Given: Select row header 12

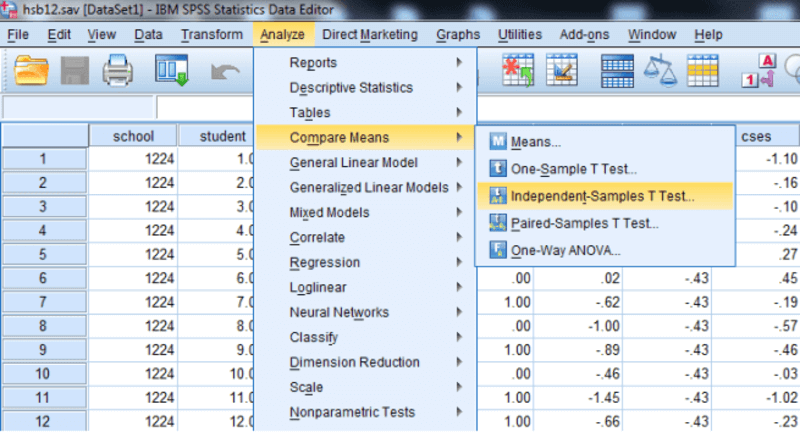Looking at the screenshot, I should point(44,421).
